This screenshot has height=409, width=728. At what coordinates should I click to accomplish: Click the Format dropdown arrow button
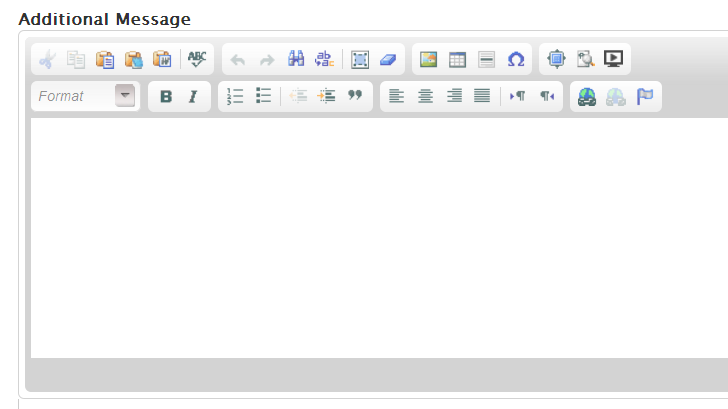pyautogui.click(x=125, y=96)
